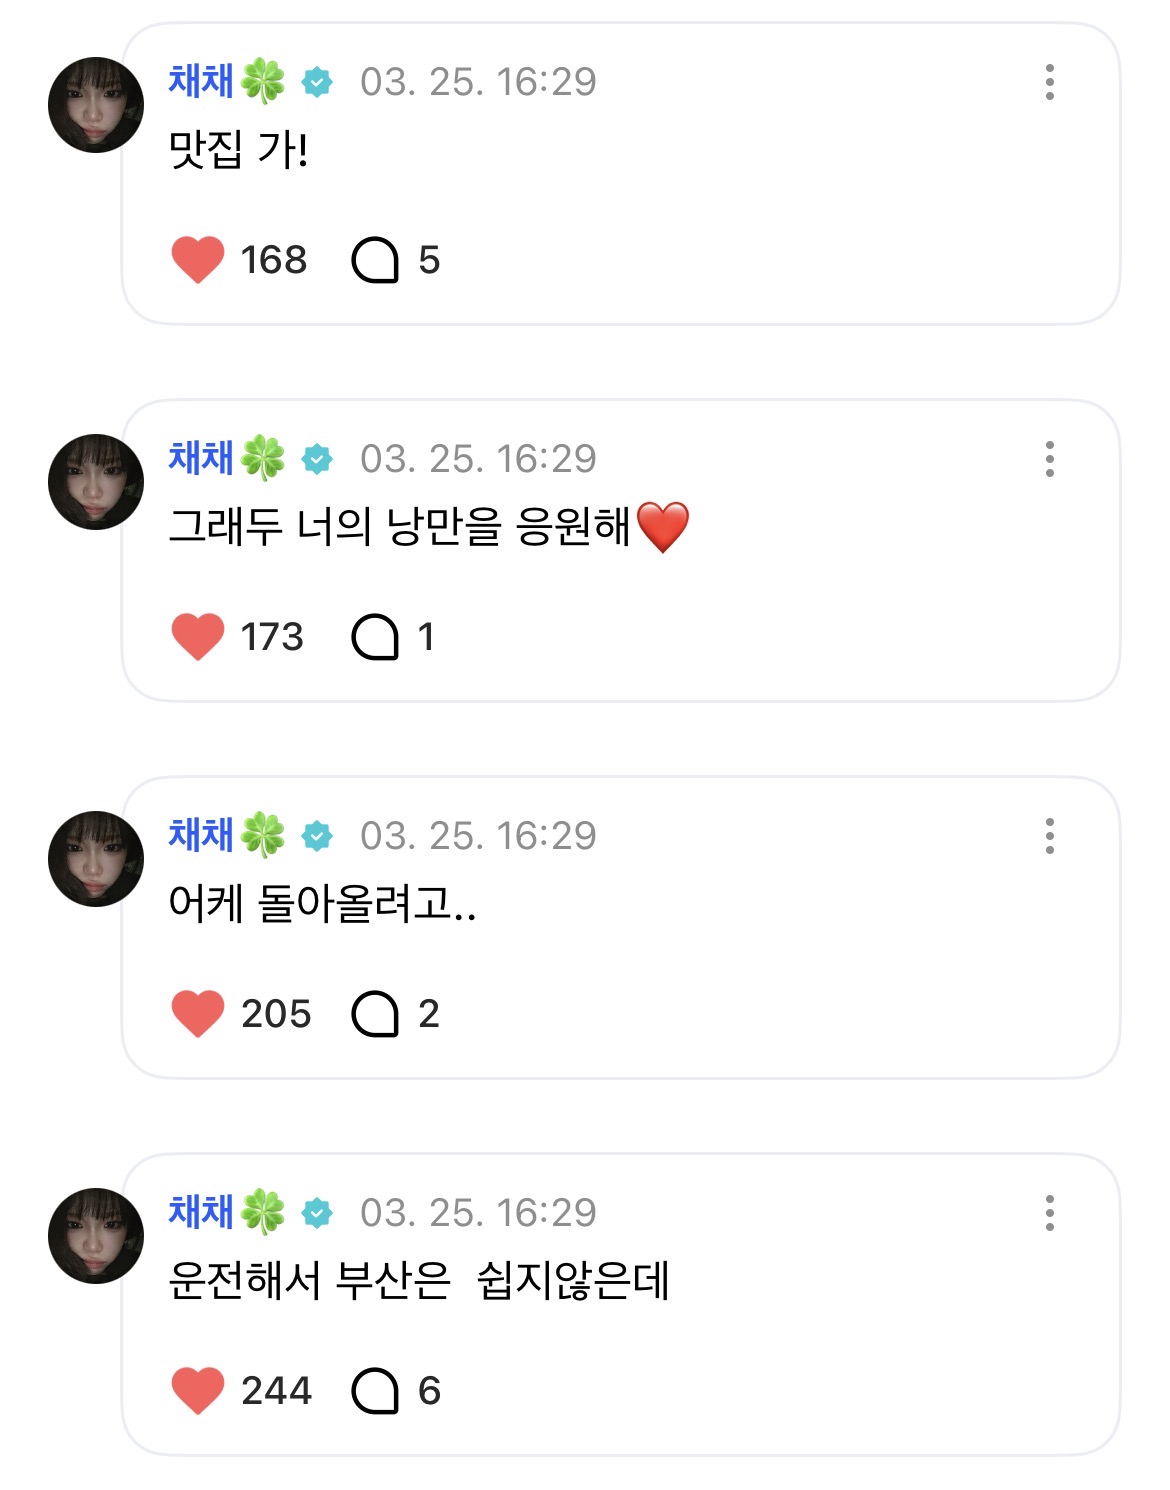View comments on '어케 돌아올려고..' post

[375, 1014]
